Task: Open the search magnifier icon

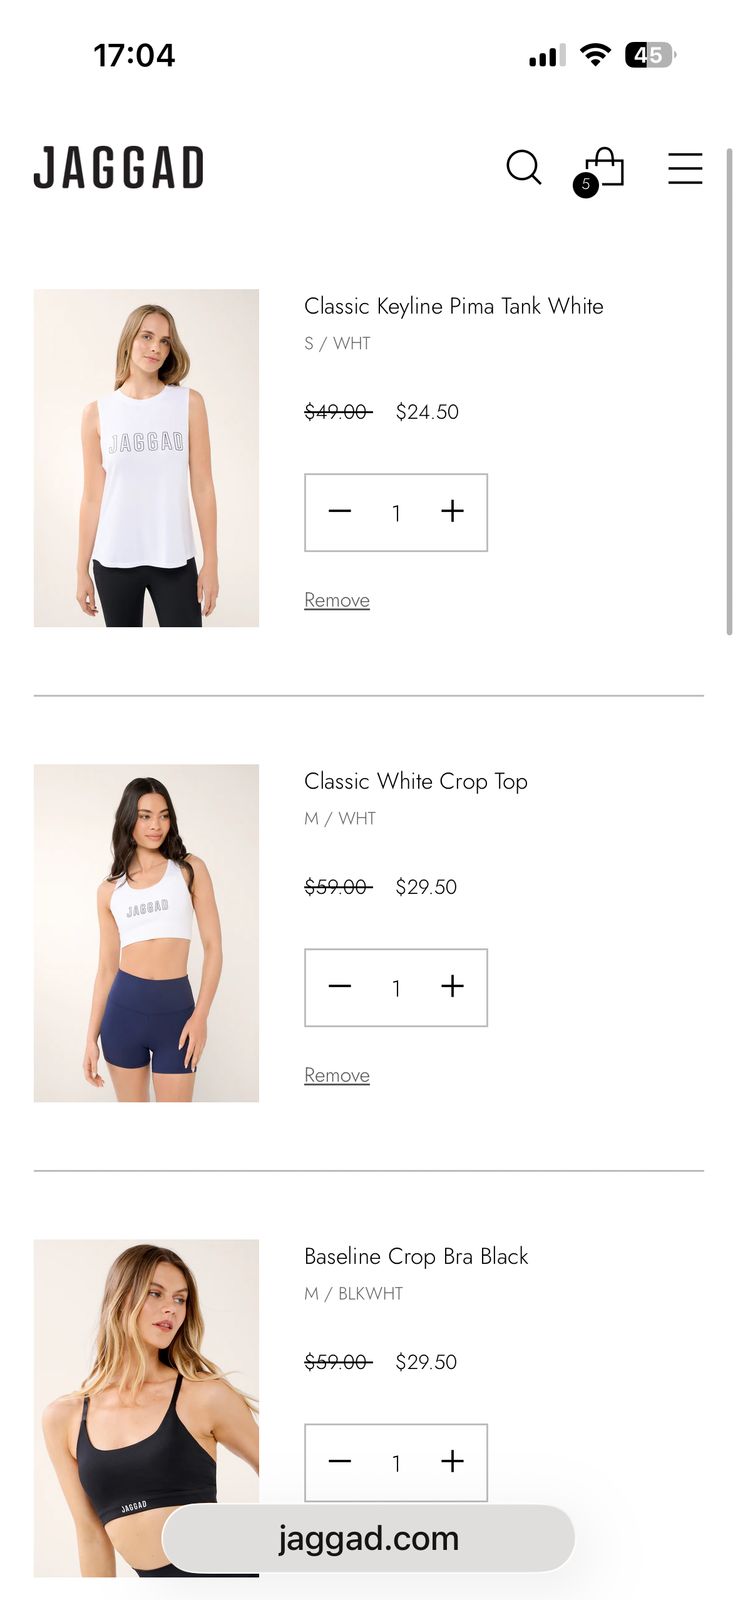Action: [524, 168]
